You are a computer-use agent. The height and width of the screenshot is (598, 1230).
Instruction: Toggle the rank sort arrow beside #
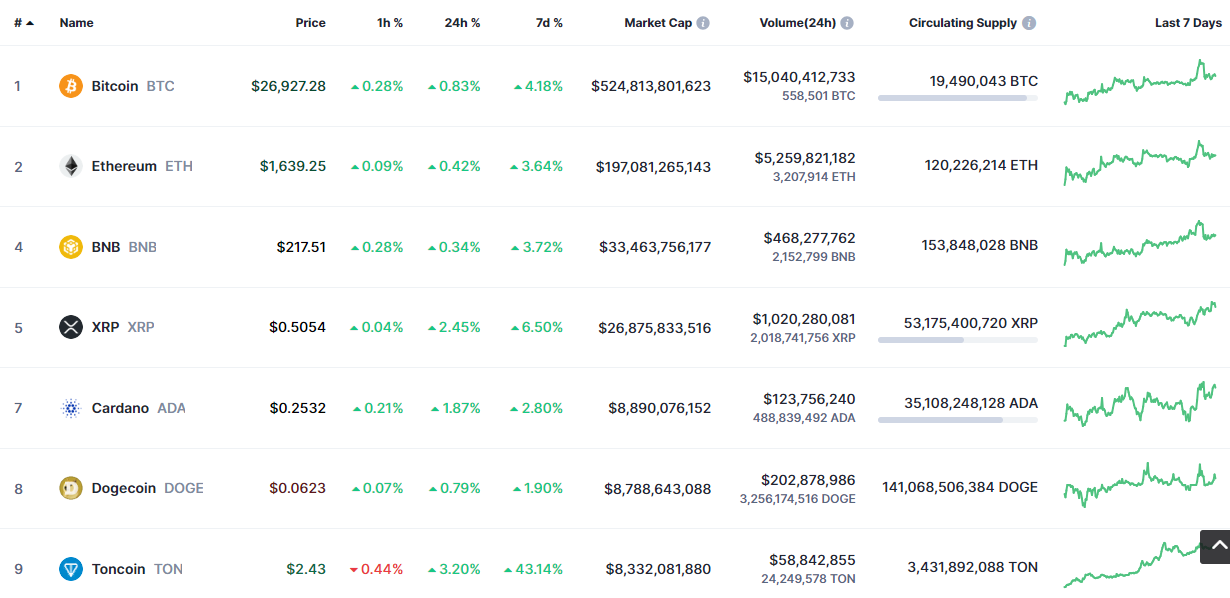tap(30, 23)
